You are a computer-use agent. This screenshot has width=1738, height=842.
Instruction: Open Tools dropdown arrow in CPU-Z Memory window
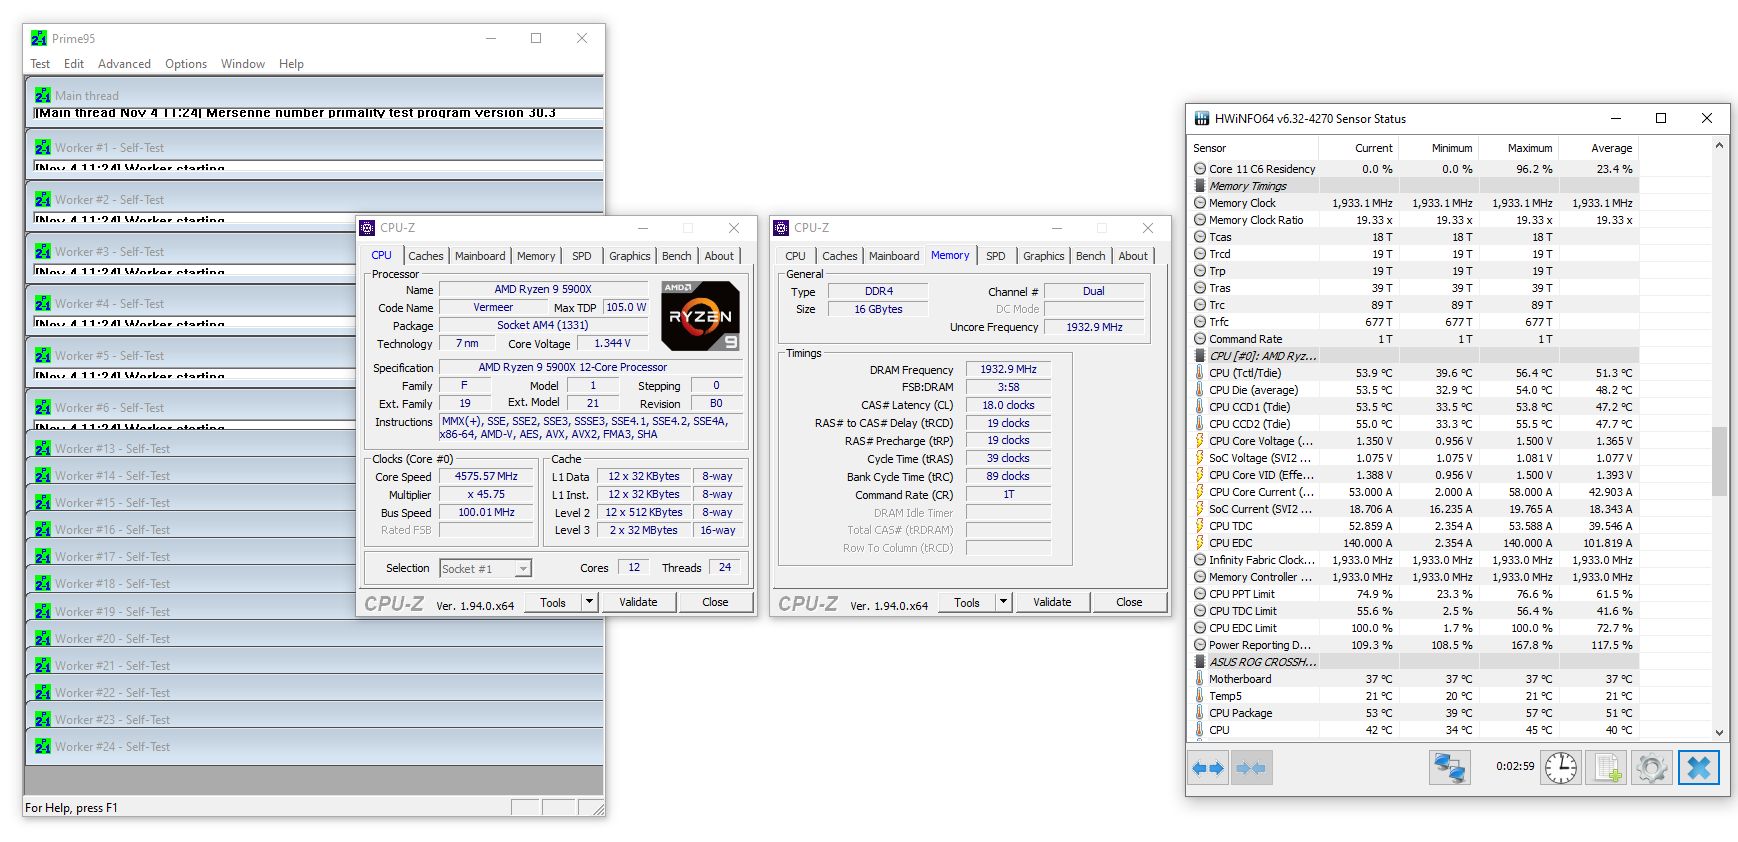click(1004, 602)
